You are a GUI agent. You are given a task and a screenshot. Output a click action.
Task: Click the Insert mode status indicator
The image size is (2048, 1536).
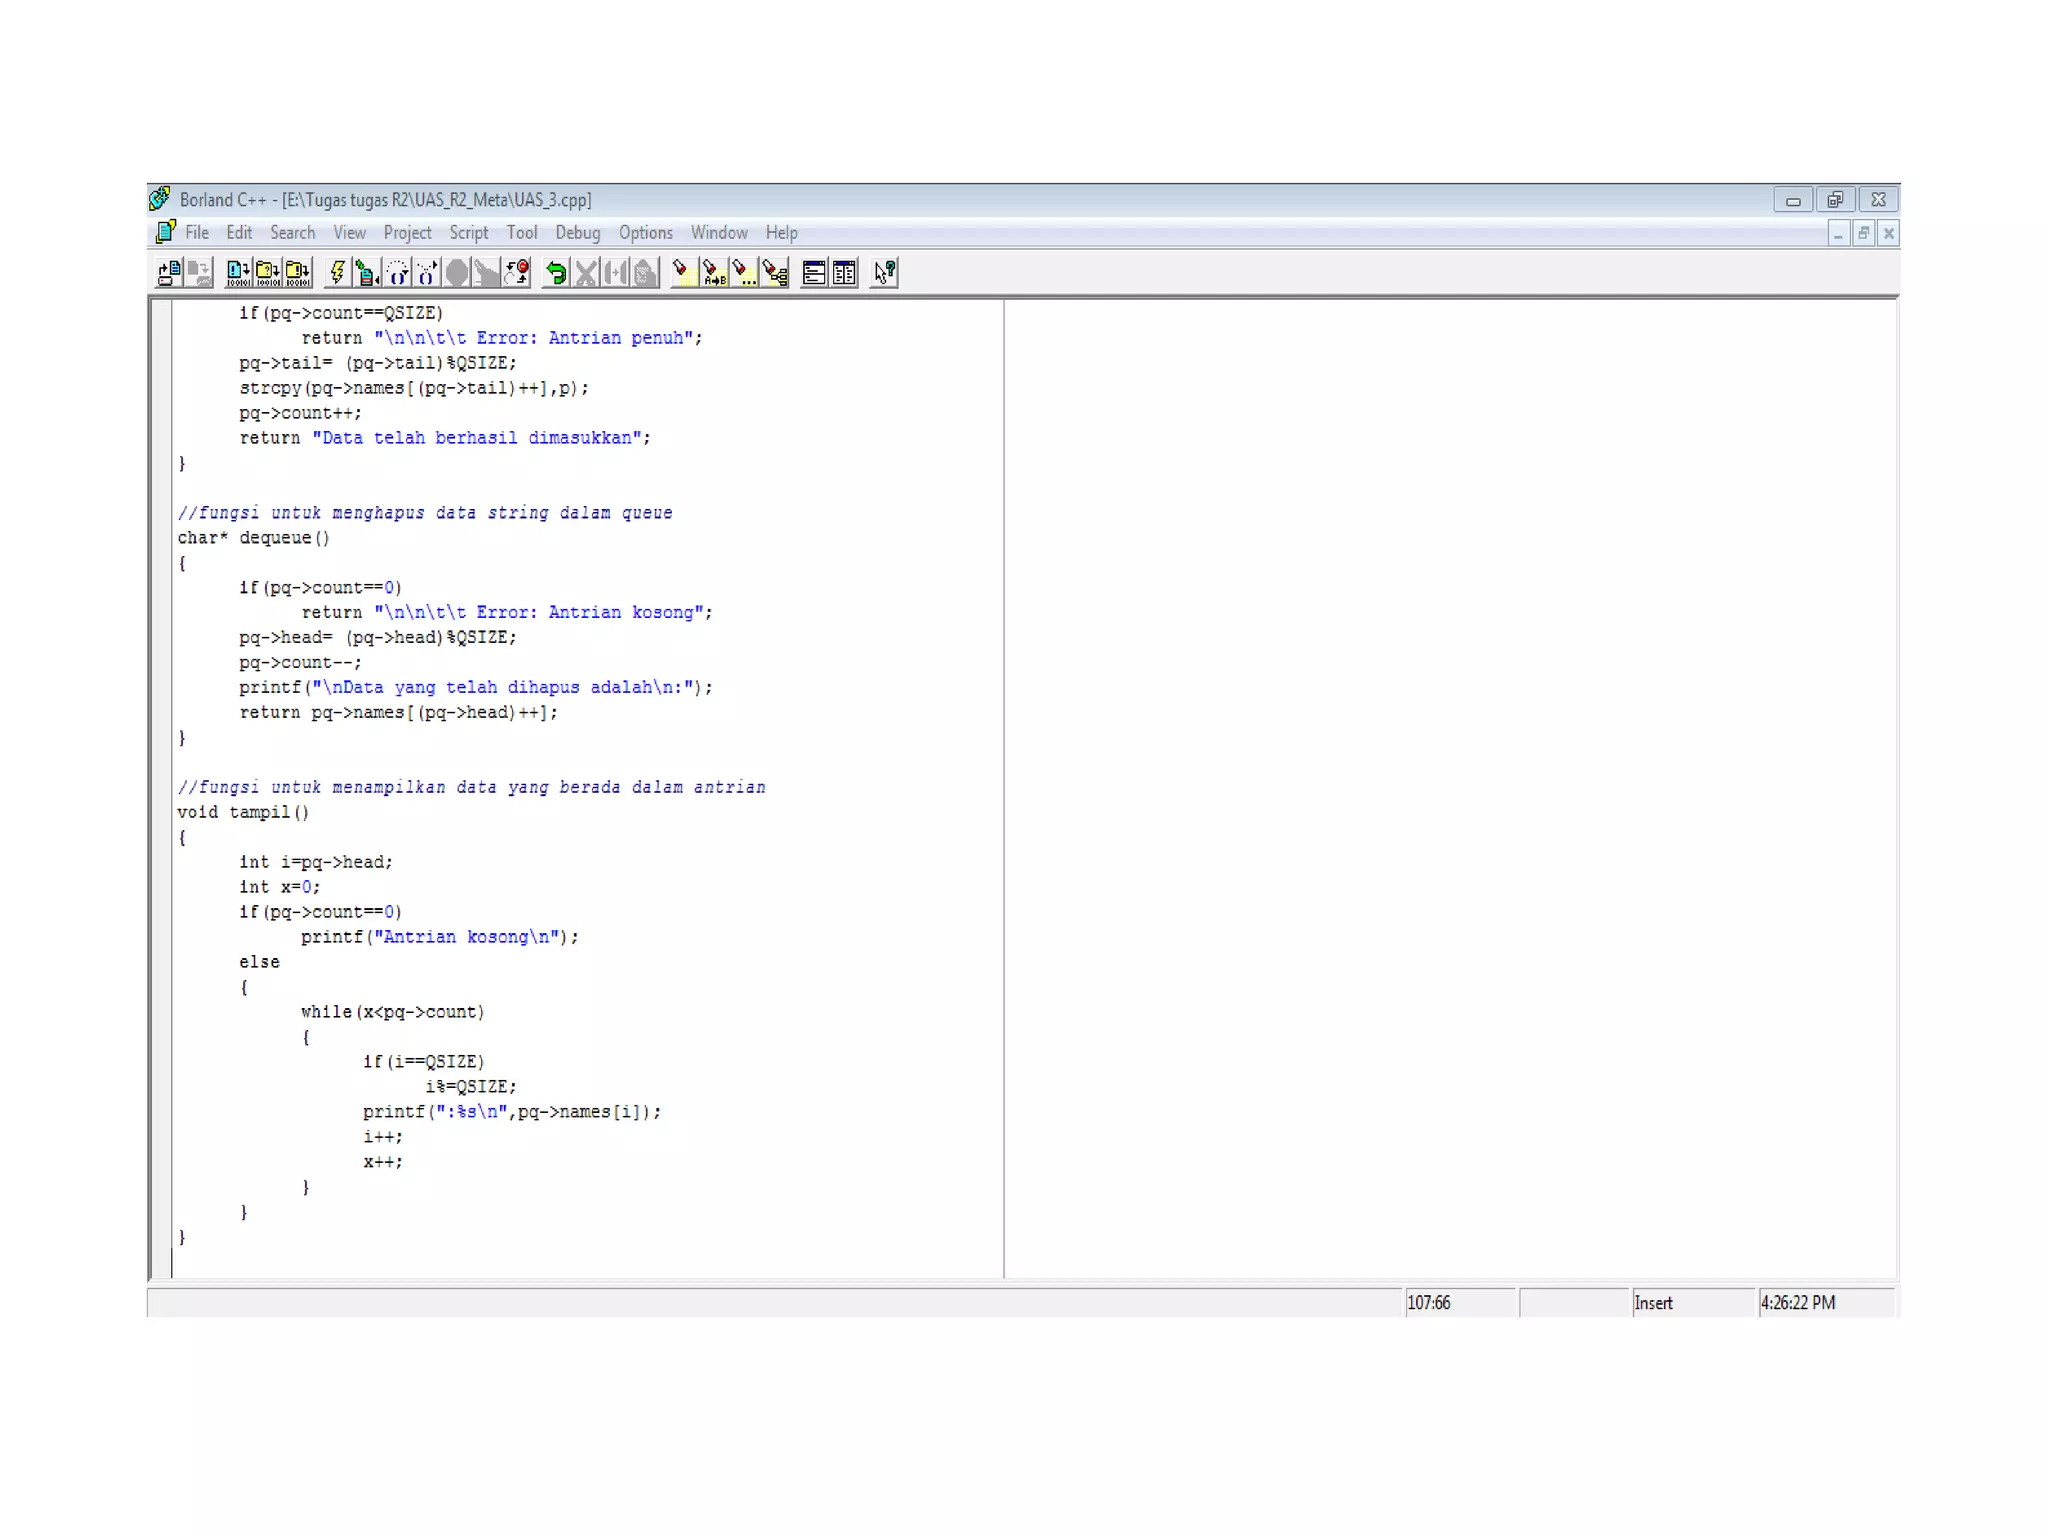point(1653,1303)
